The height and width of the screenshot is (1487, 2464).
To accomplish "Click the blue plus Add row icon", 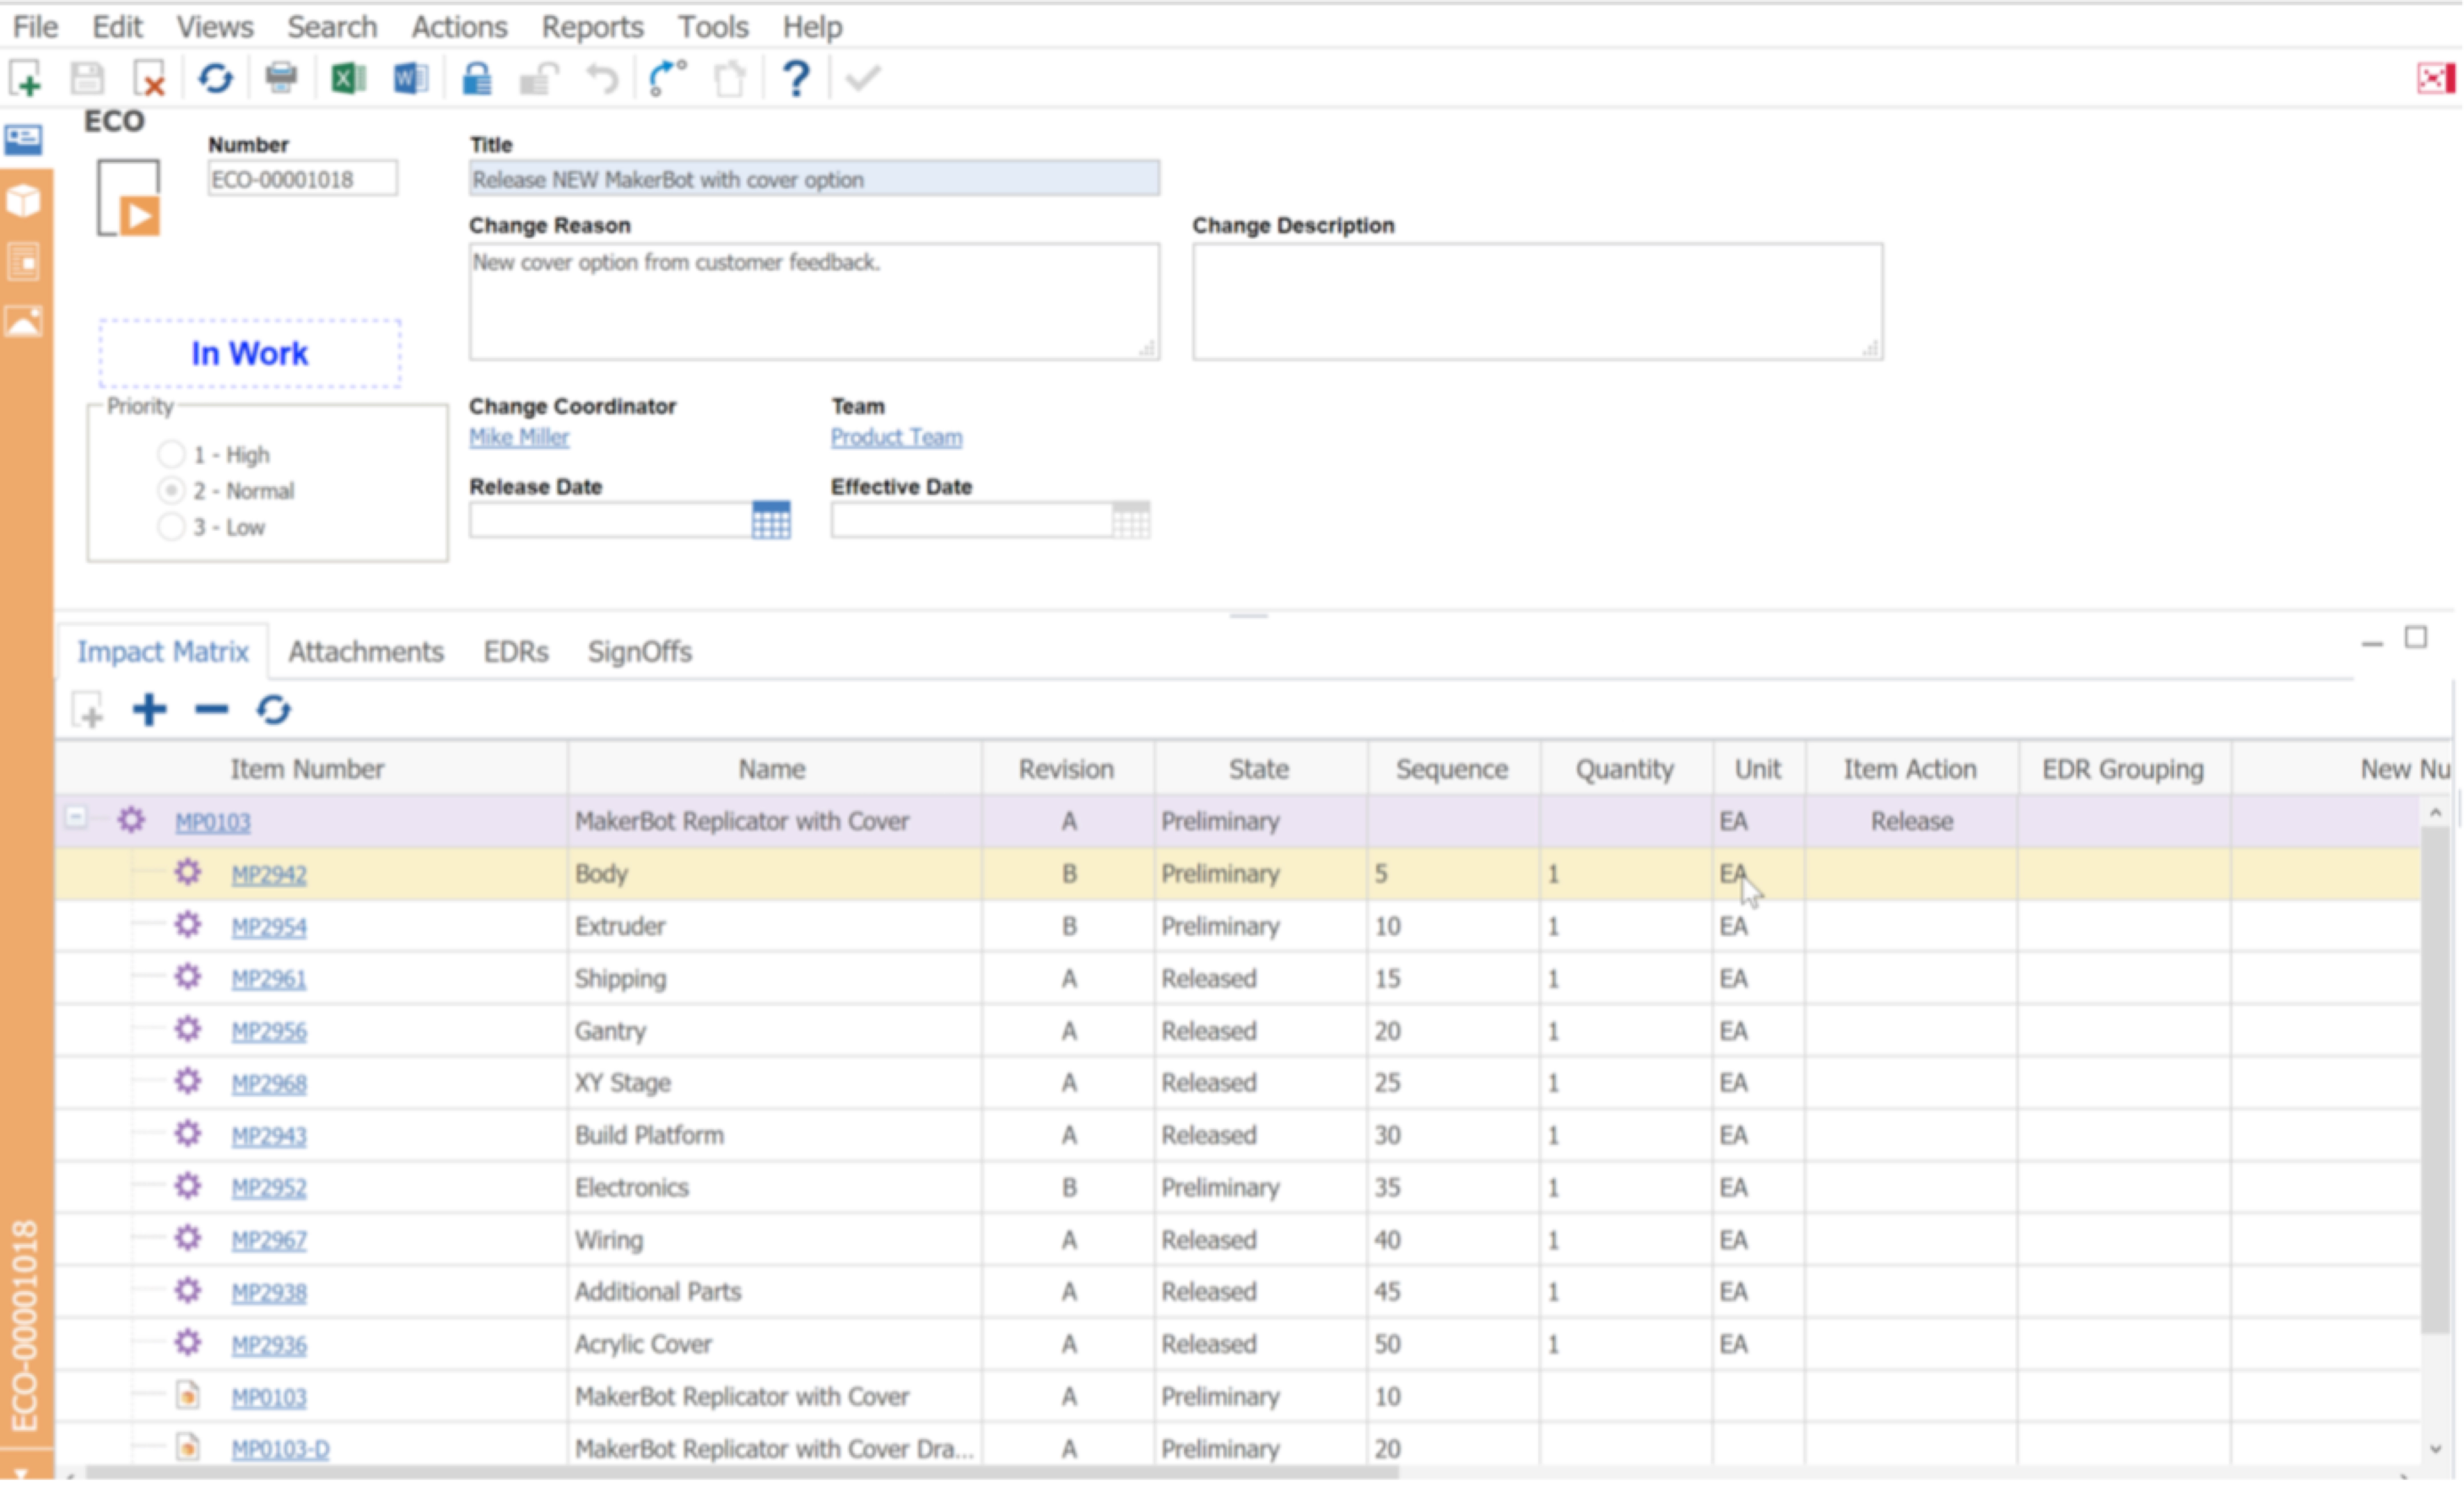I will (x=150, y=710).
